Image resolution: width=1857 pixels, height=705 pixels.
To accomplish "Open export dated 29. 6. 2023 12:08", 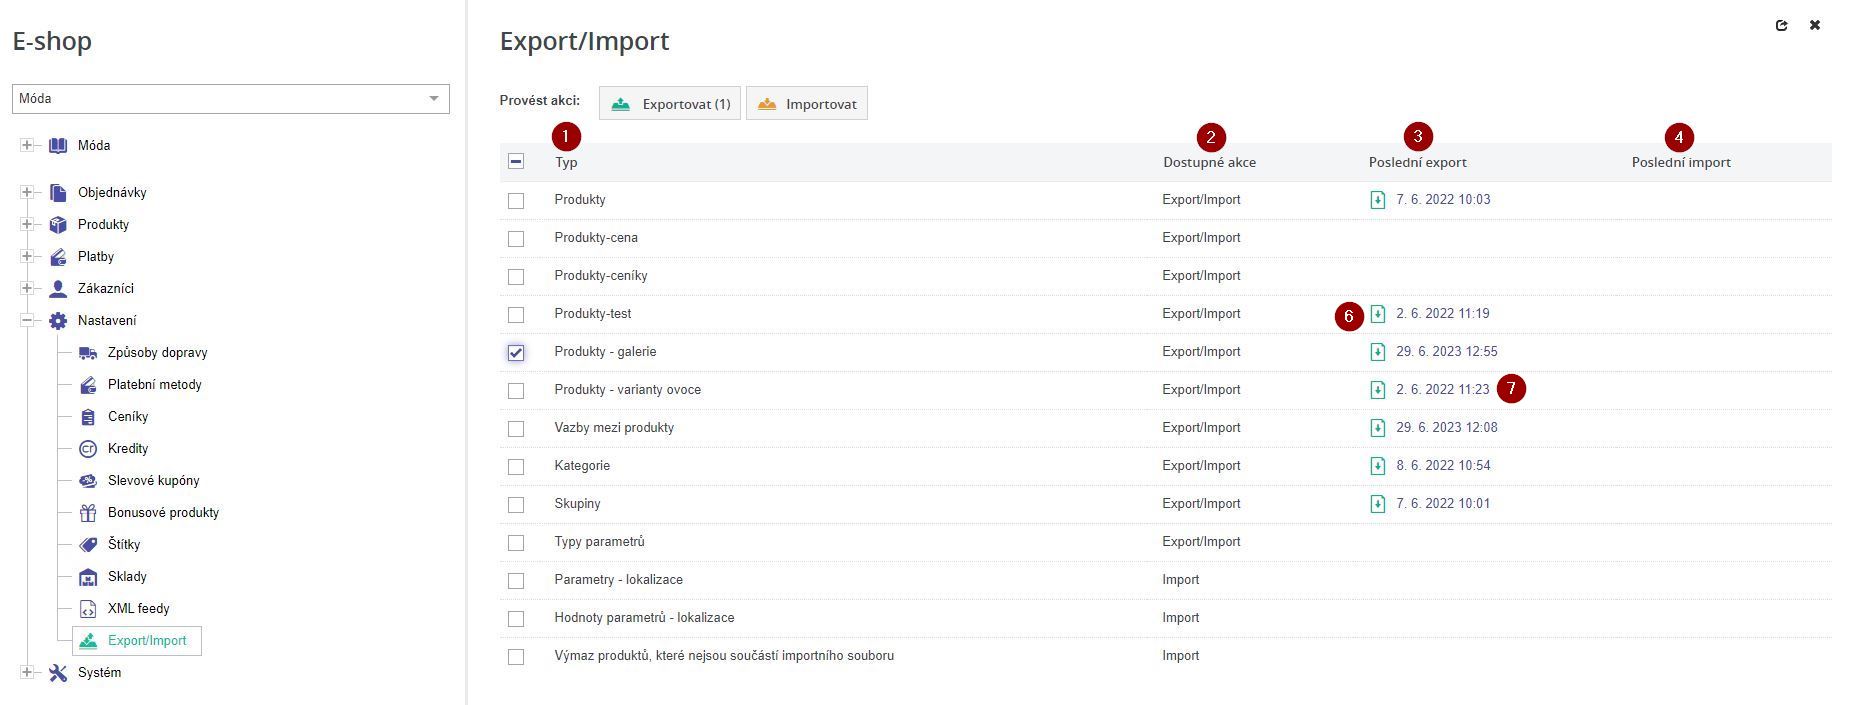I will (x=1446, y=428).
